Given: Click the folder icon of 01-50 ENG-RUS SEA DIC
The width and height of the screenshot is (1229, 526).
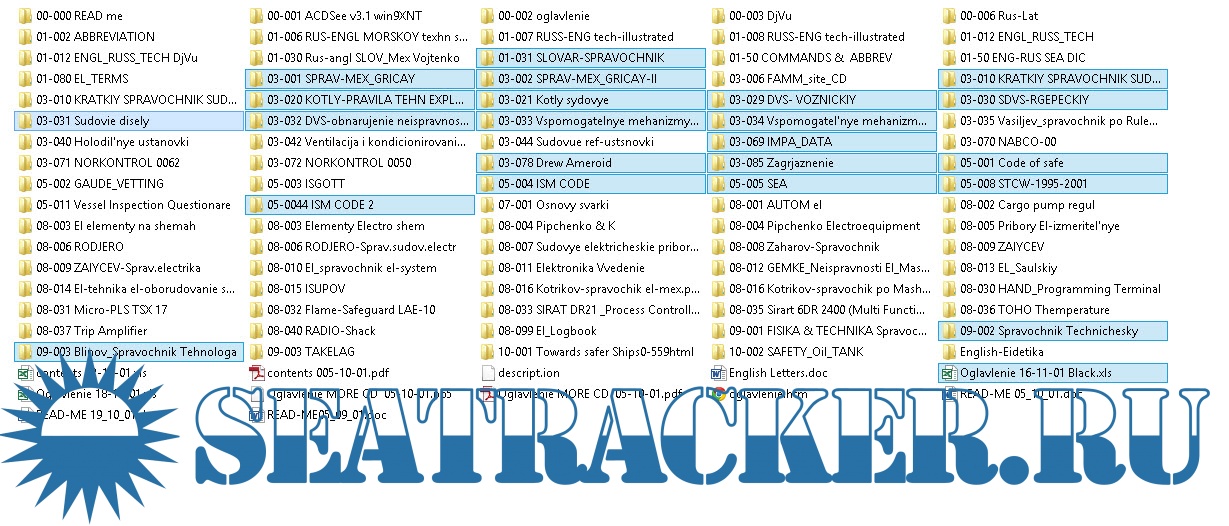Looking at the screenshot, I should tap(949, 58).
